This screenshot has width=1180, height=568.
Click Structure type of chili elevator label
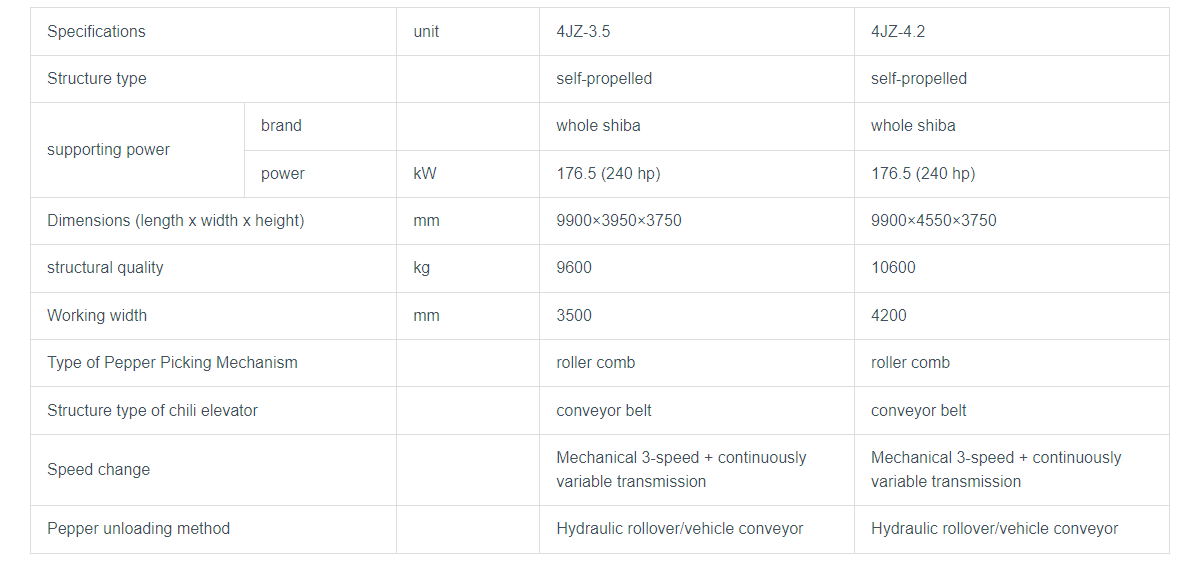click(152, 411)
